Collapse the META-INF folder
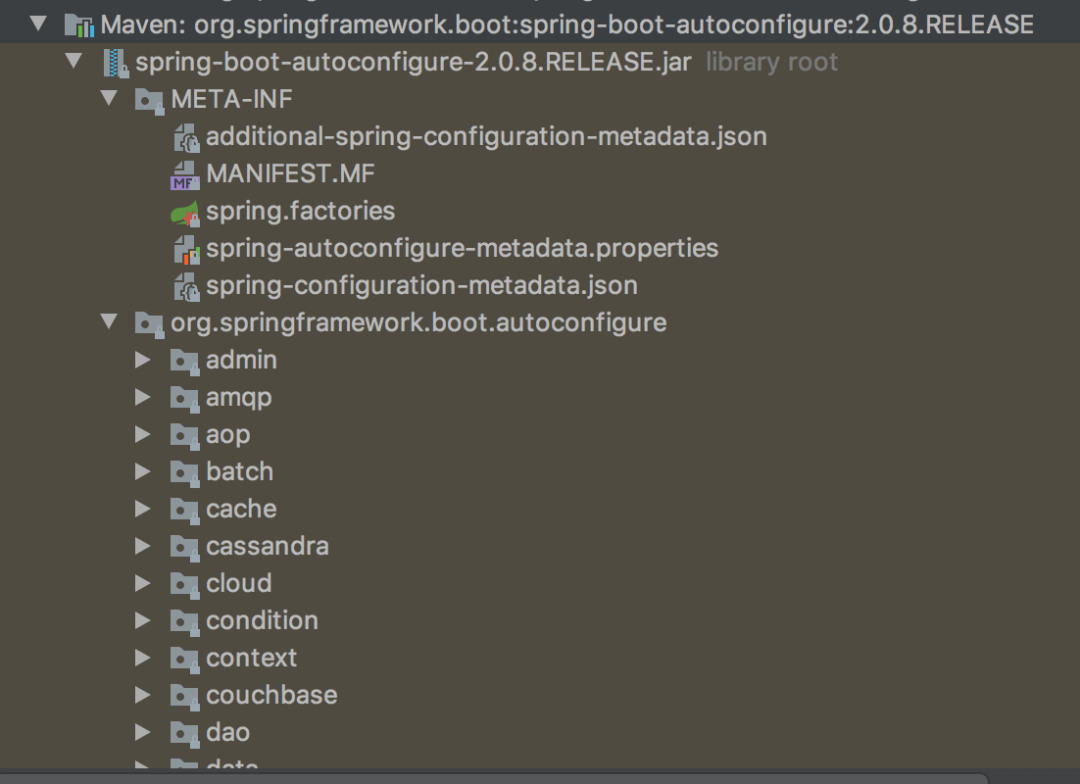Screen dimensions: 1080x784 pos(108,99)
